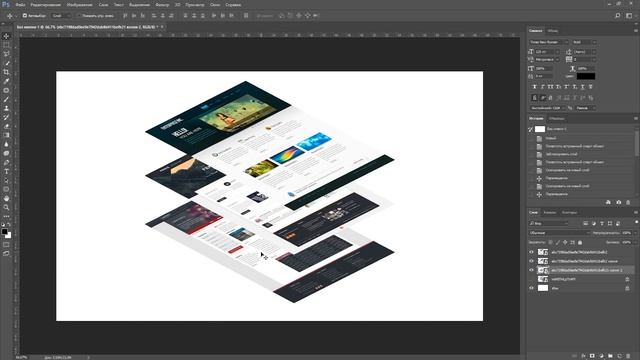Click the delete layer trash icon
Viewport: 640px width, 360px height.
[x=628, y=356]
